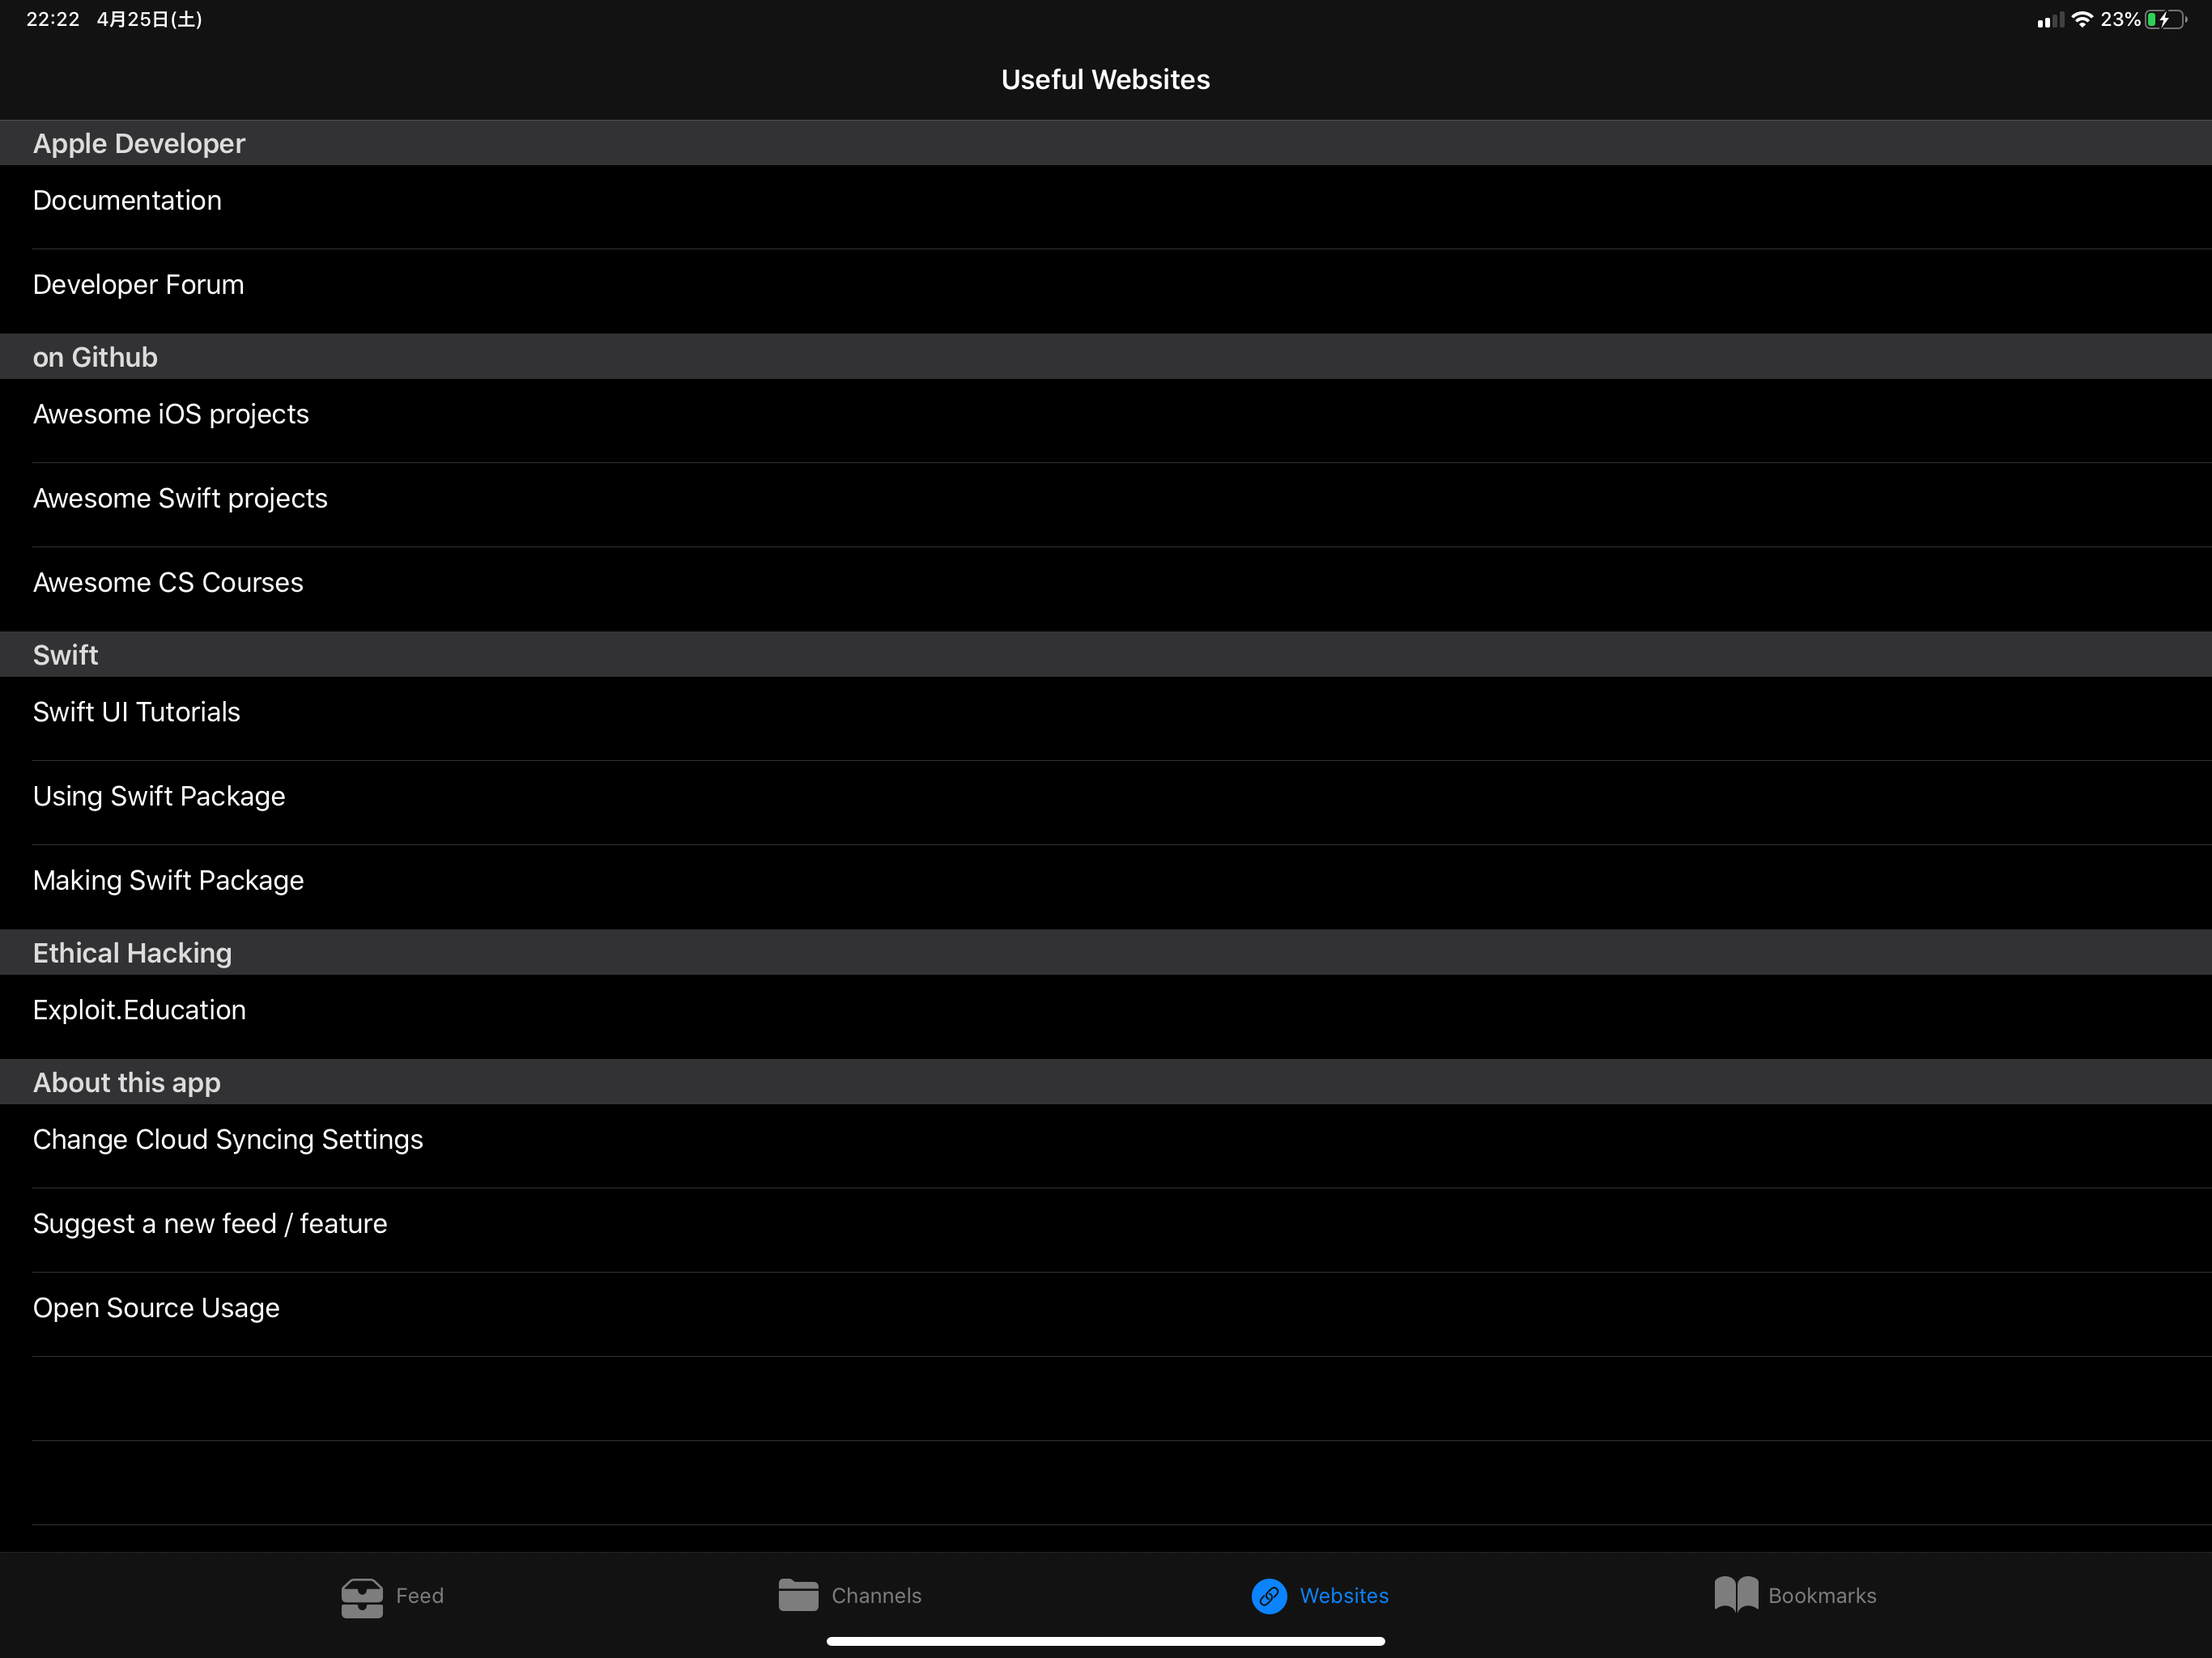
Task: Tap the Swift section header
Action: 1106,655
